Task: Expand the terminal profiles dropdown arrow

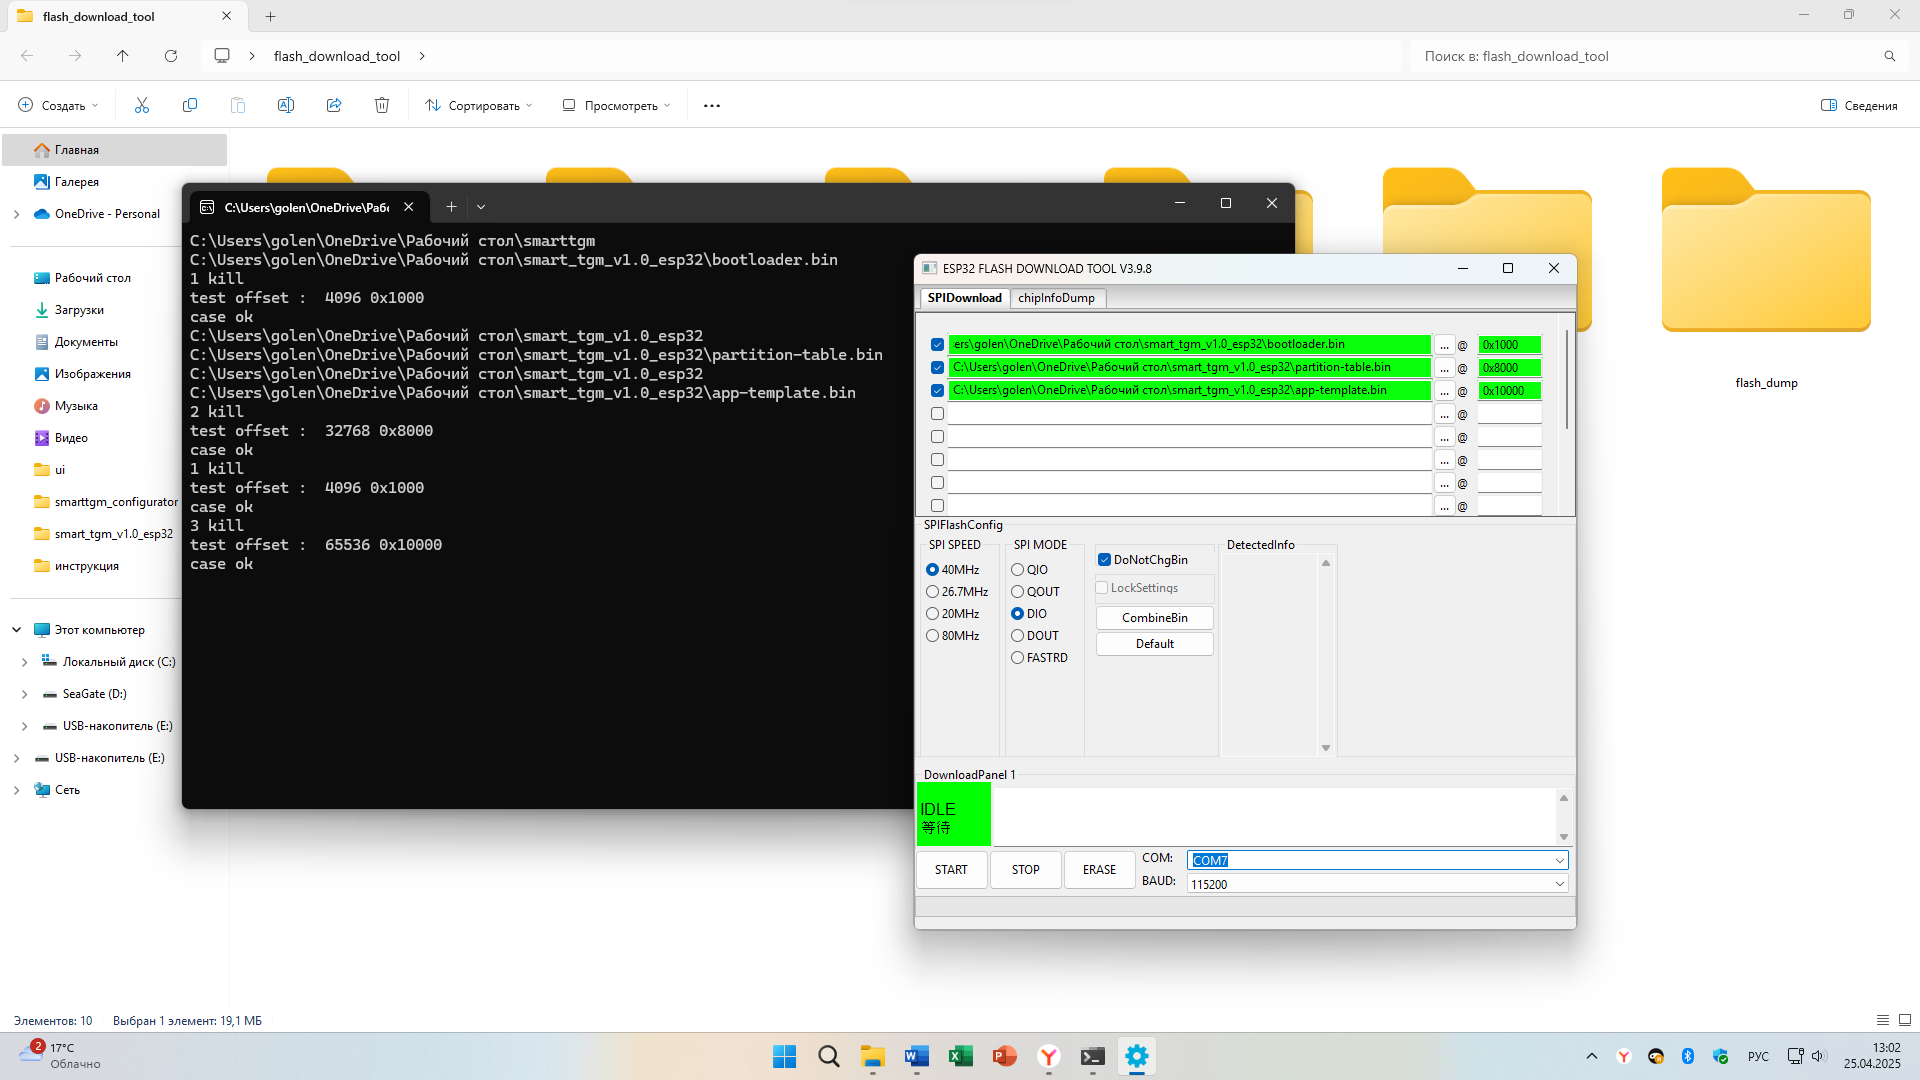Action: 481,207
